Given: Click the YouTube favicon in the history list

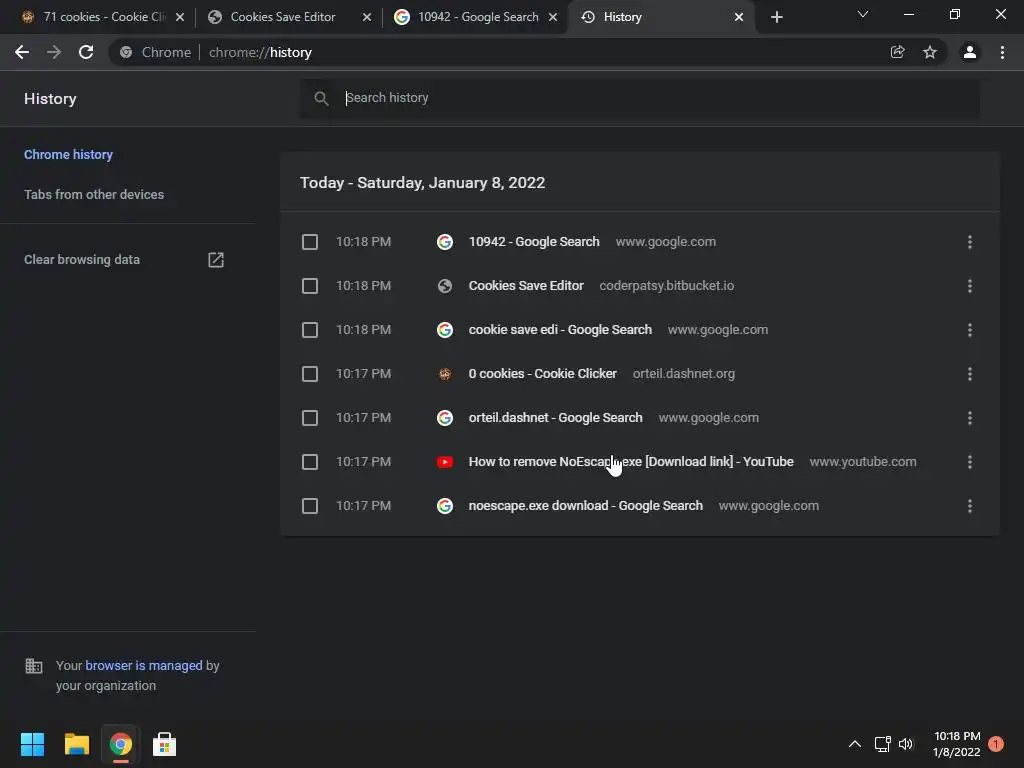Looking at the screenshot, I should (x=445, y=462).
